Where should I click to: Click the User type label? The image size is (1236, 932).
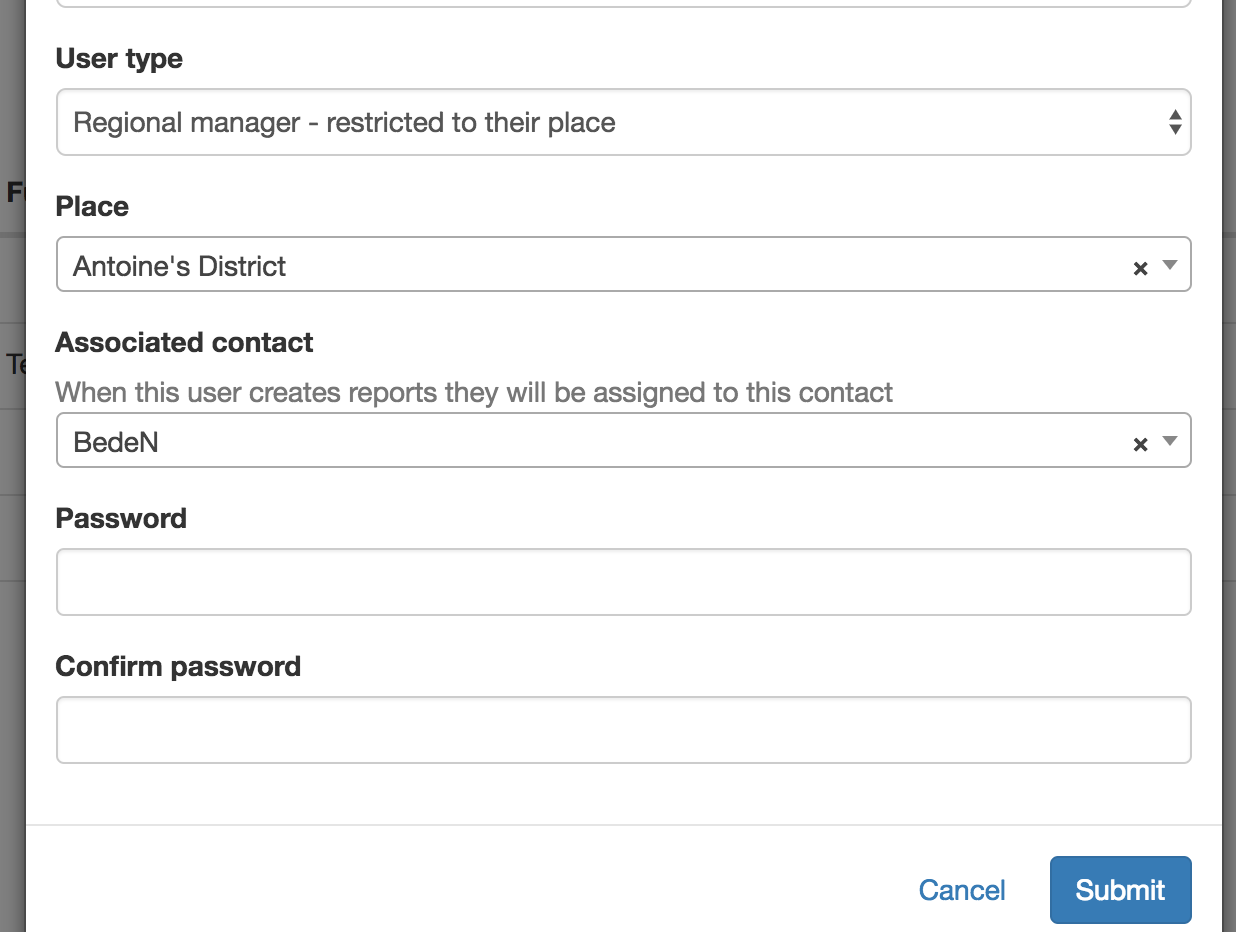(119, 59)
